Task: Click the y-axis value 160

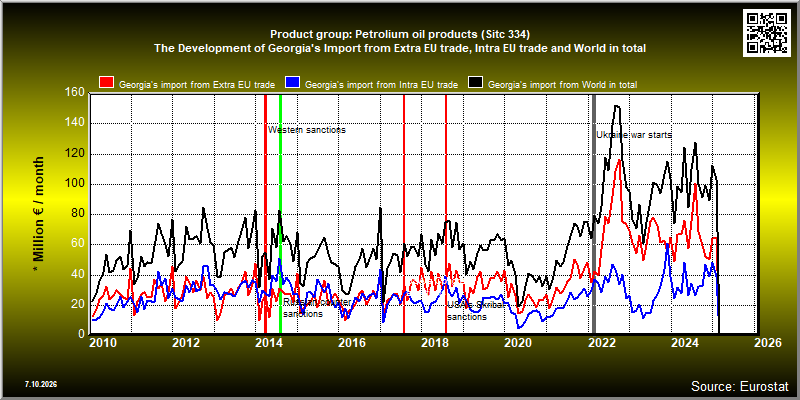Action: point(74,93)
